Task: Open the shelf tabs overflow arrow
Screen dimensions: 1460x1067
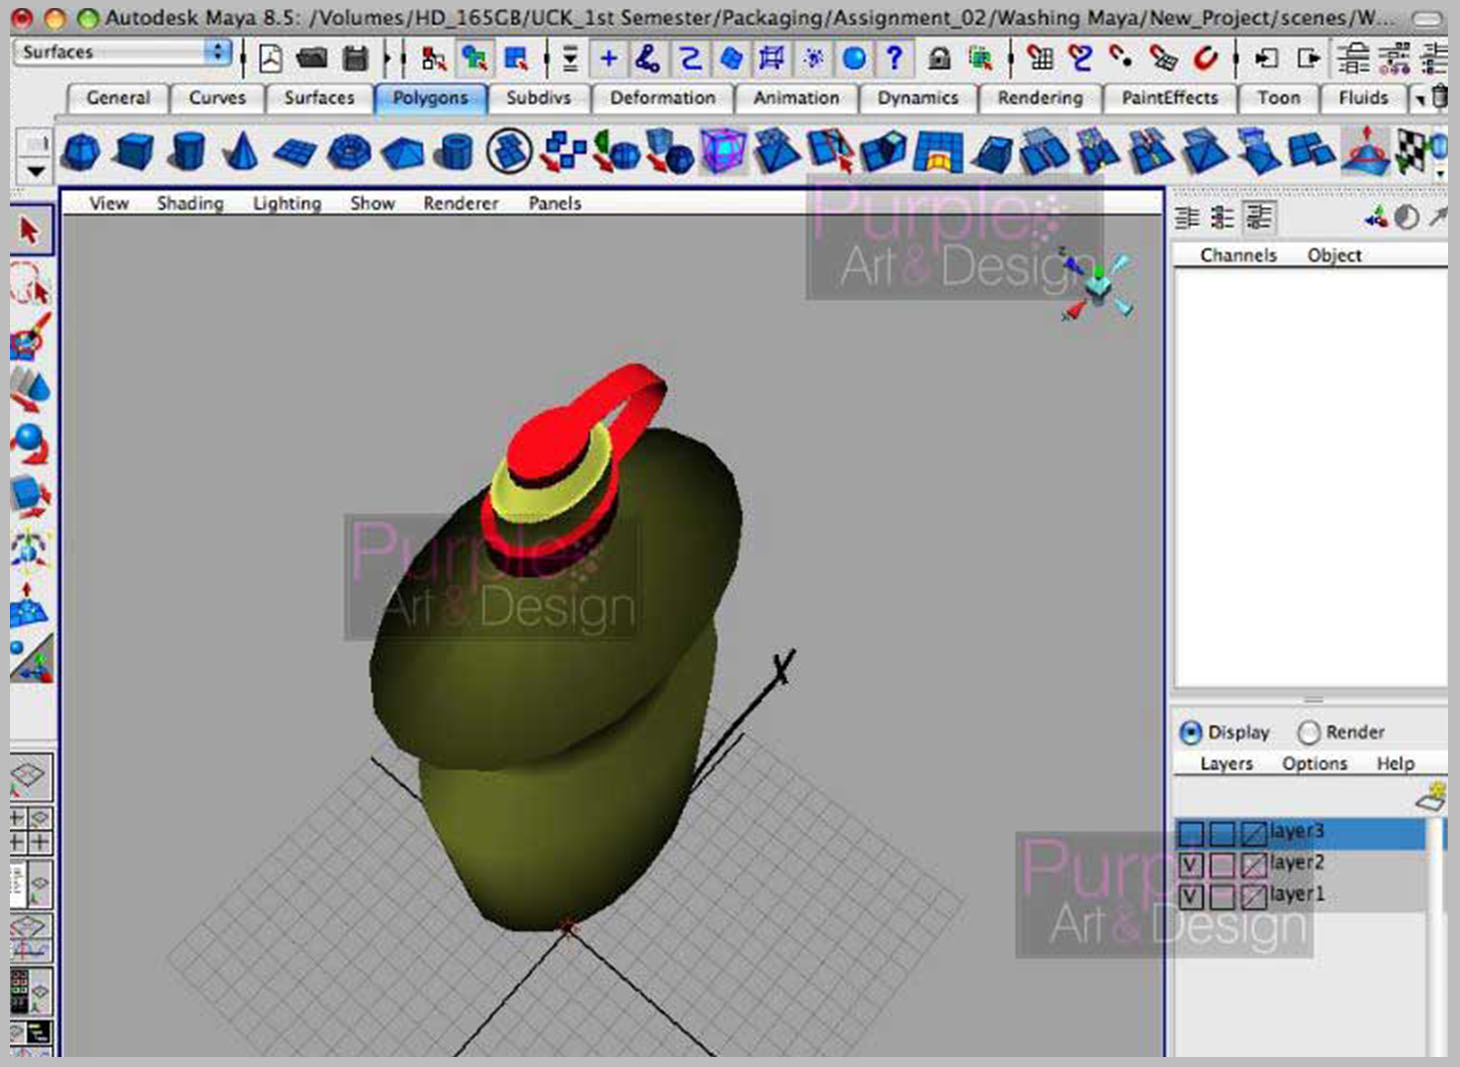Action: pos(1420,99)
